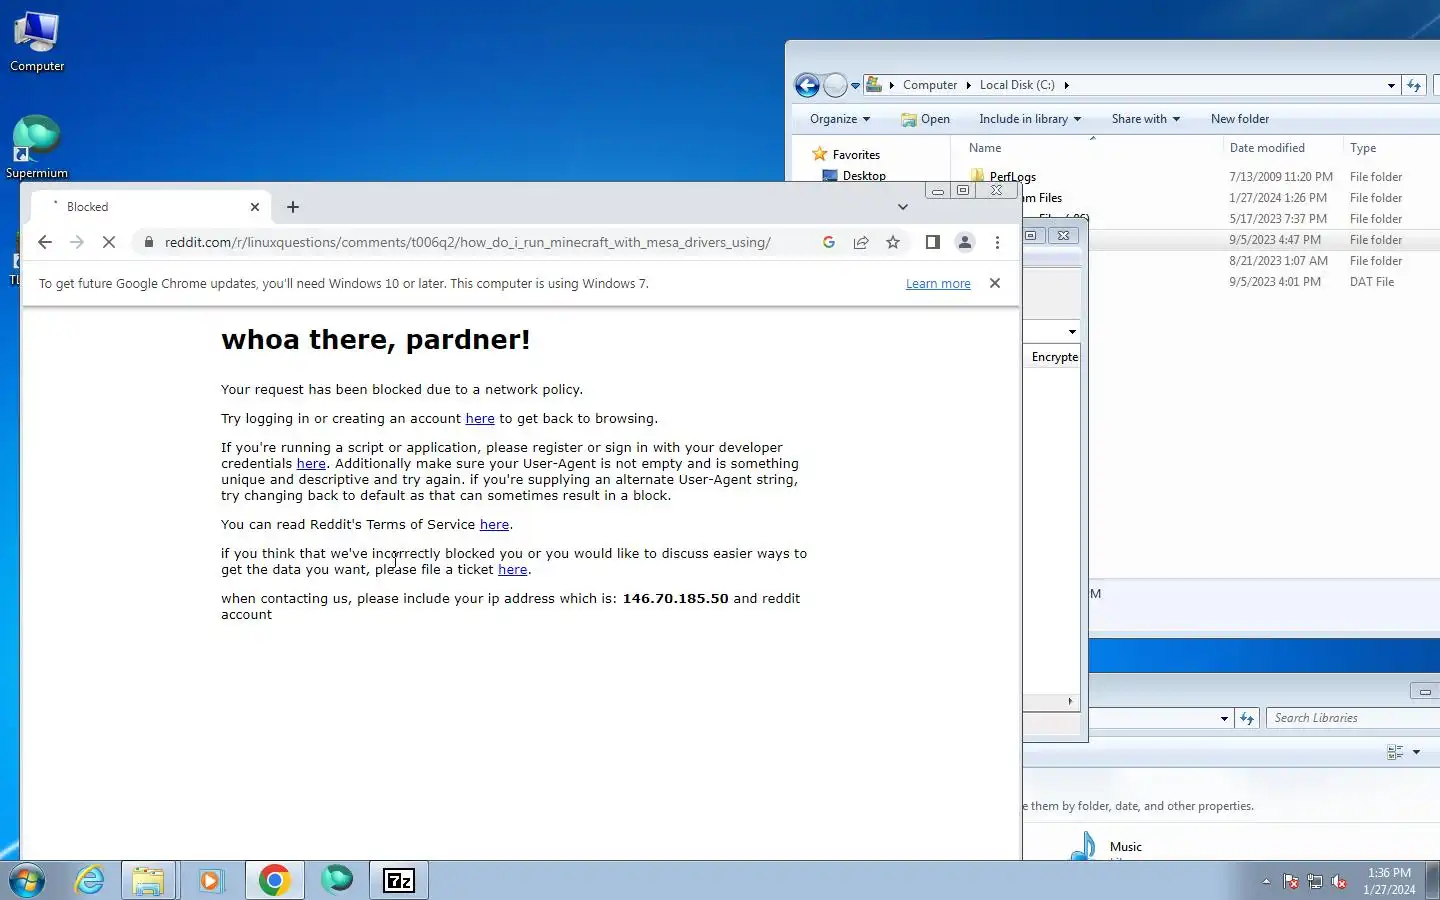View site information lock icon

tap(148, 242)
